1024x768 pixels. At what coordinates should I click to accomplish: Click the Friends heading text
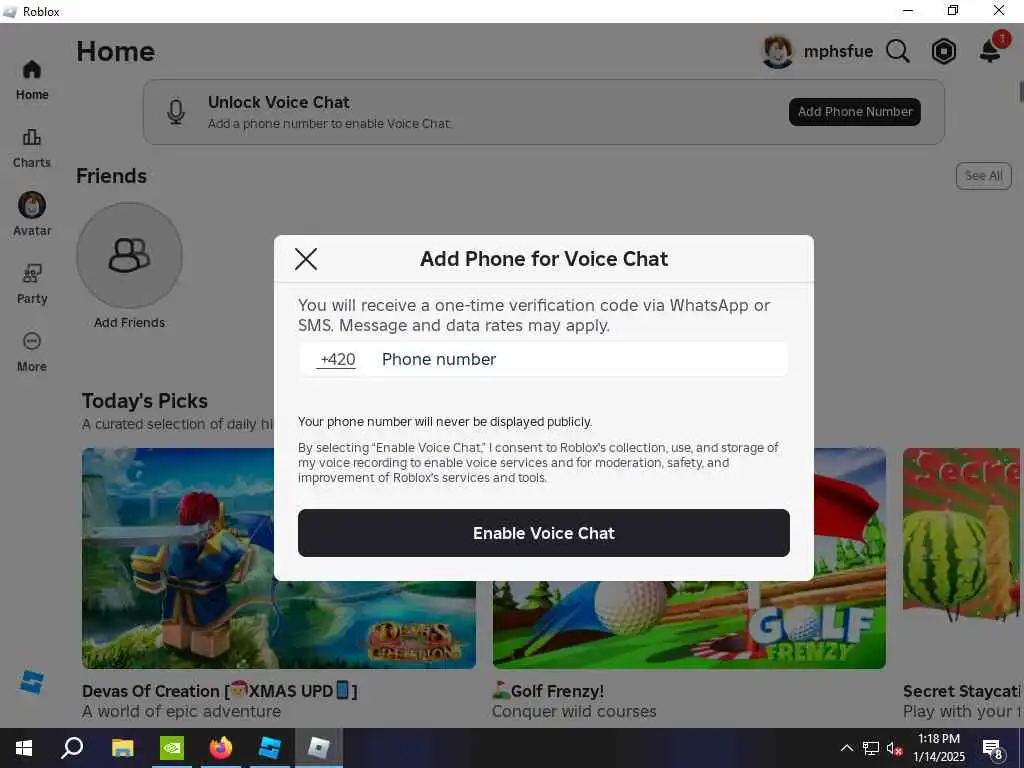111,176
